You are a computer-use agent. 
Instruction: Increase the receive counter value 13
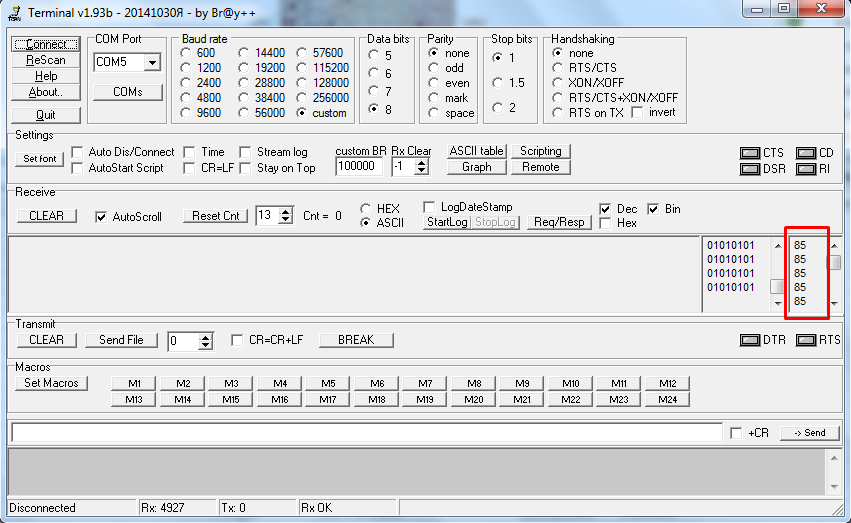pos(285,212)
